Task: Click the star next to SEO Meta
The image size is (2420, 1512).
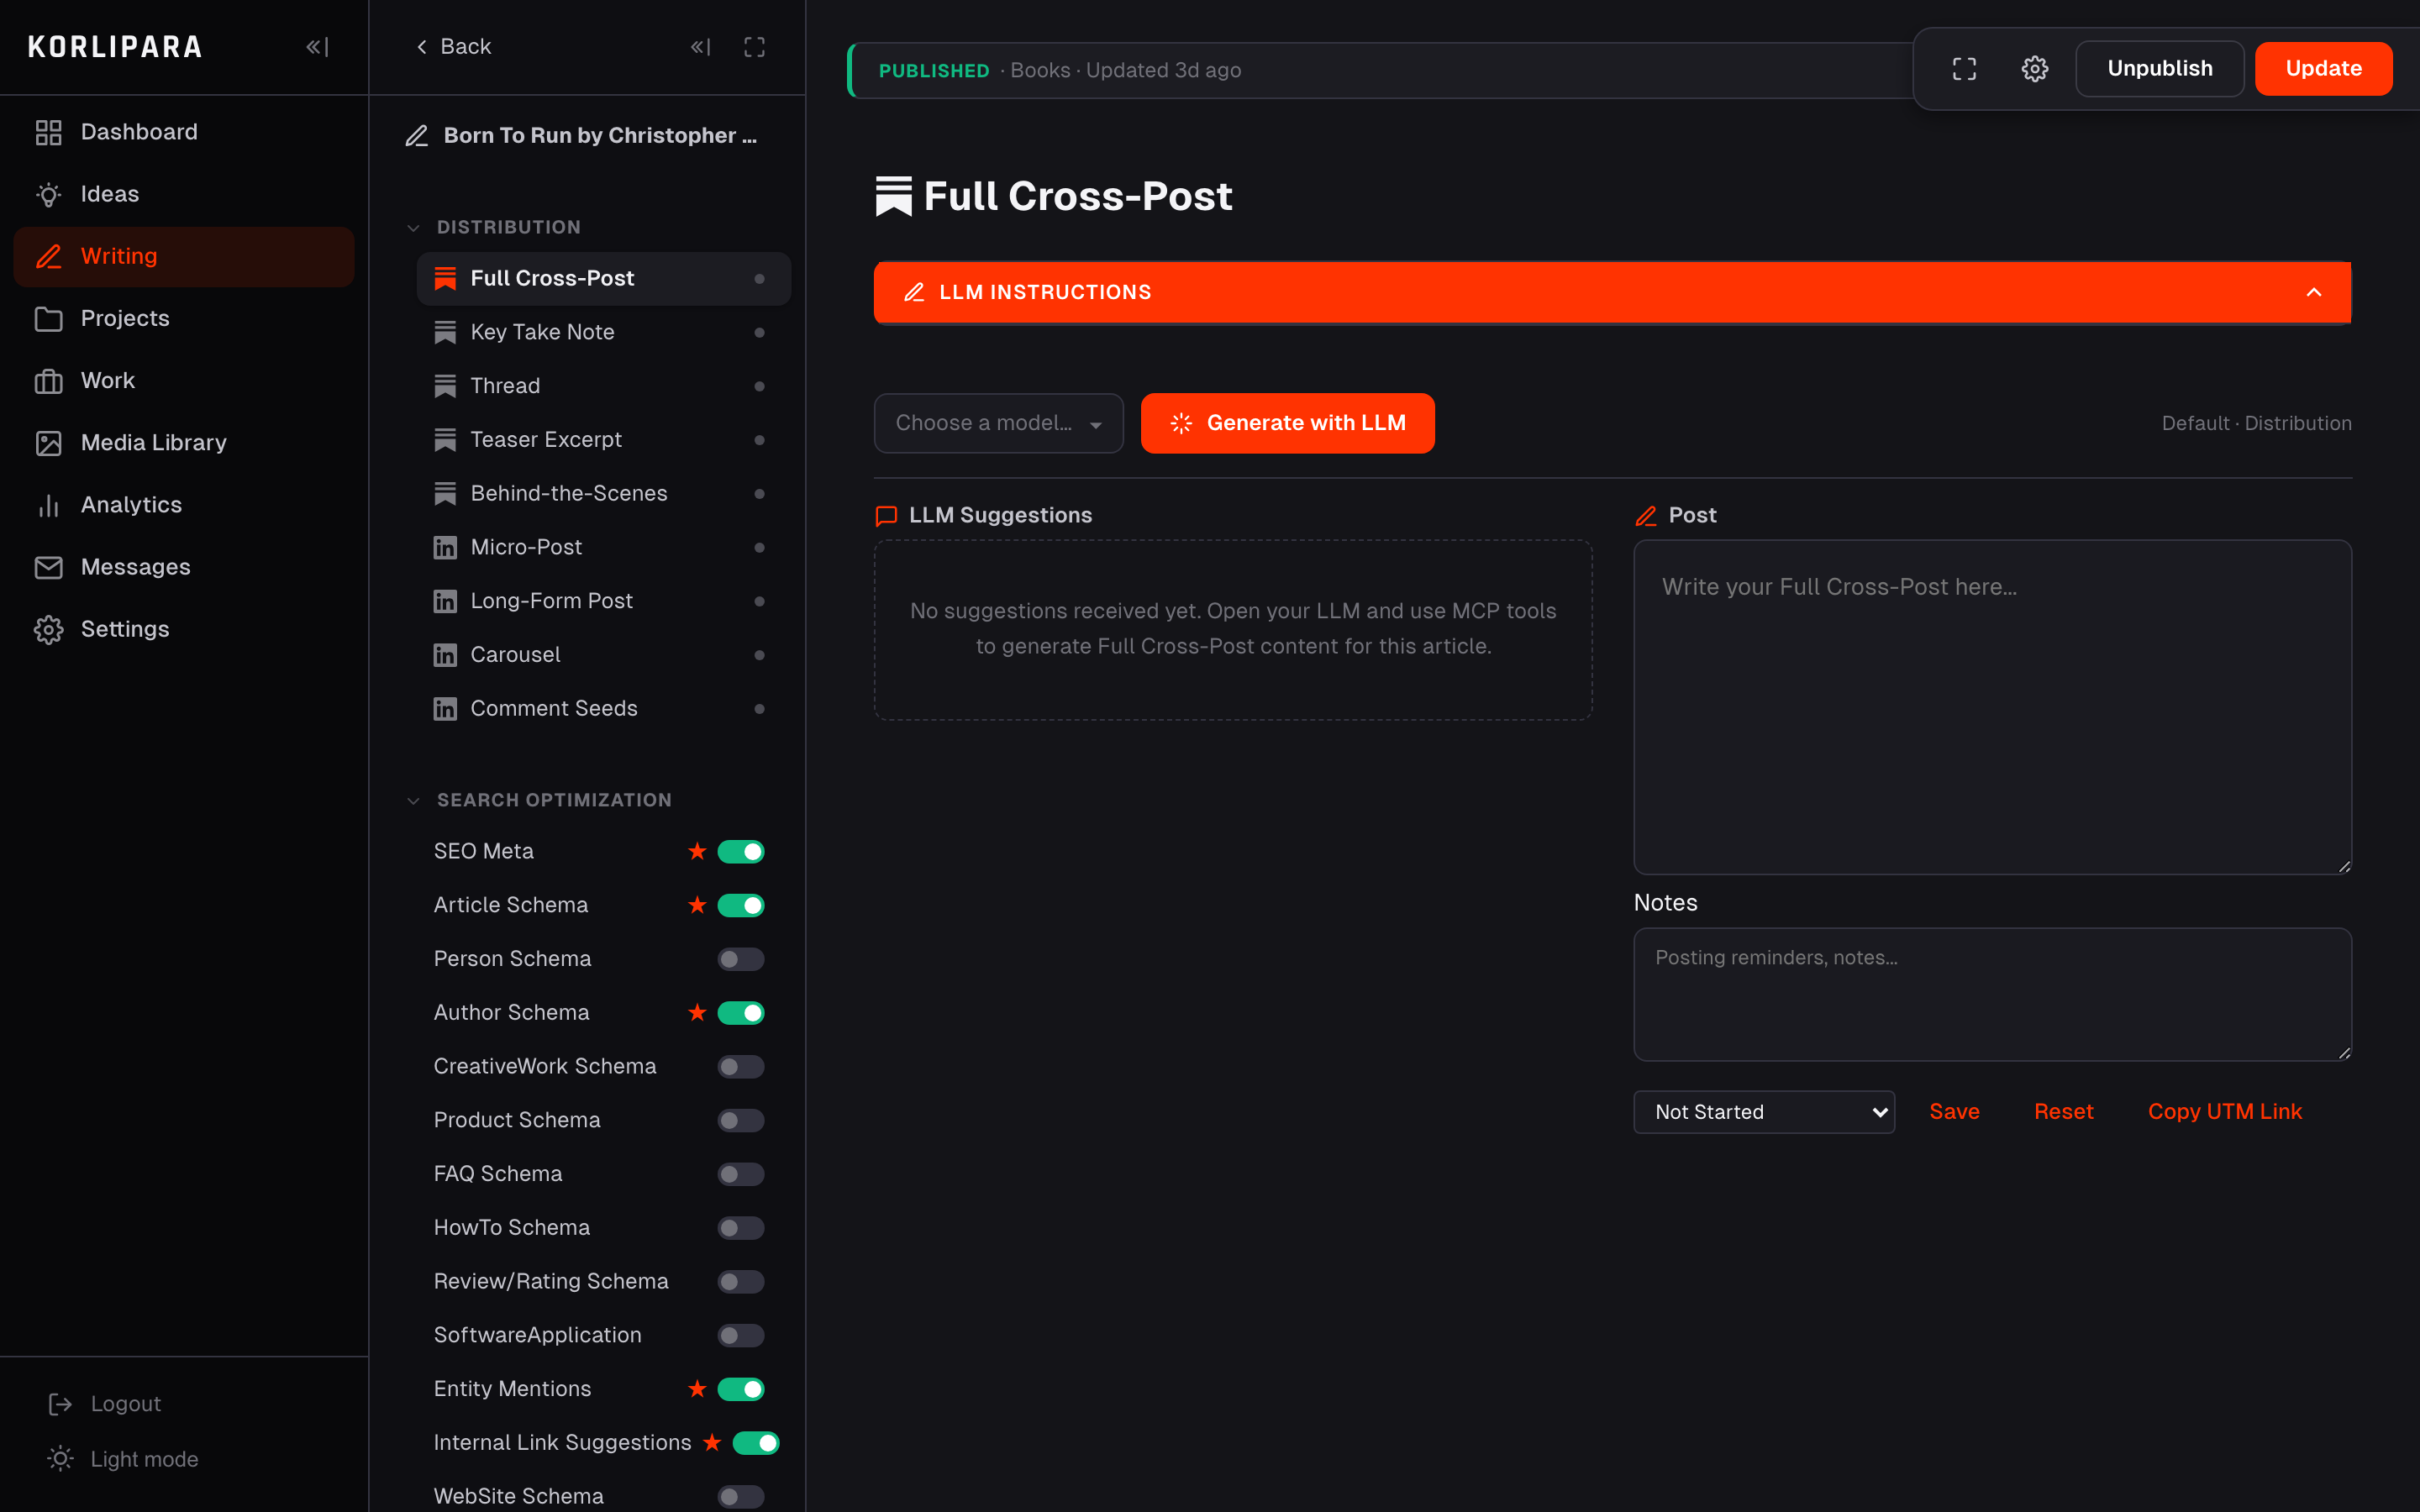Action: [697, 851]
